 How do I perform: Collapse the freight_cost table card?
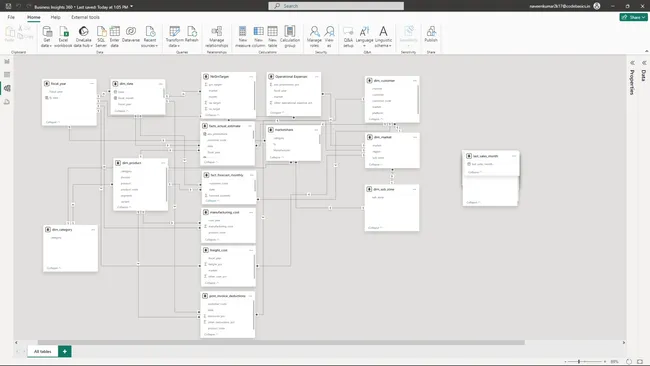(x=211, y=283)
